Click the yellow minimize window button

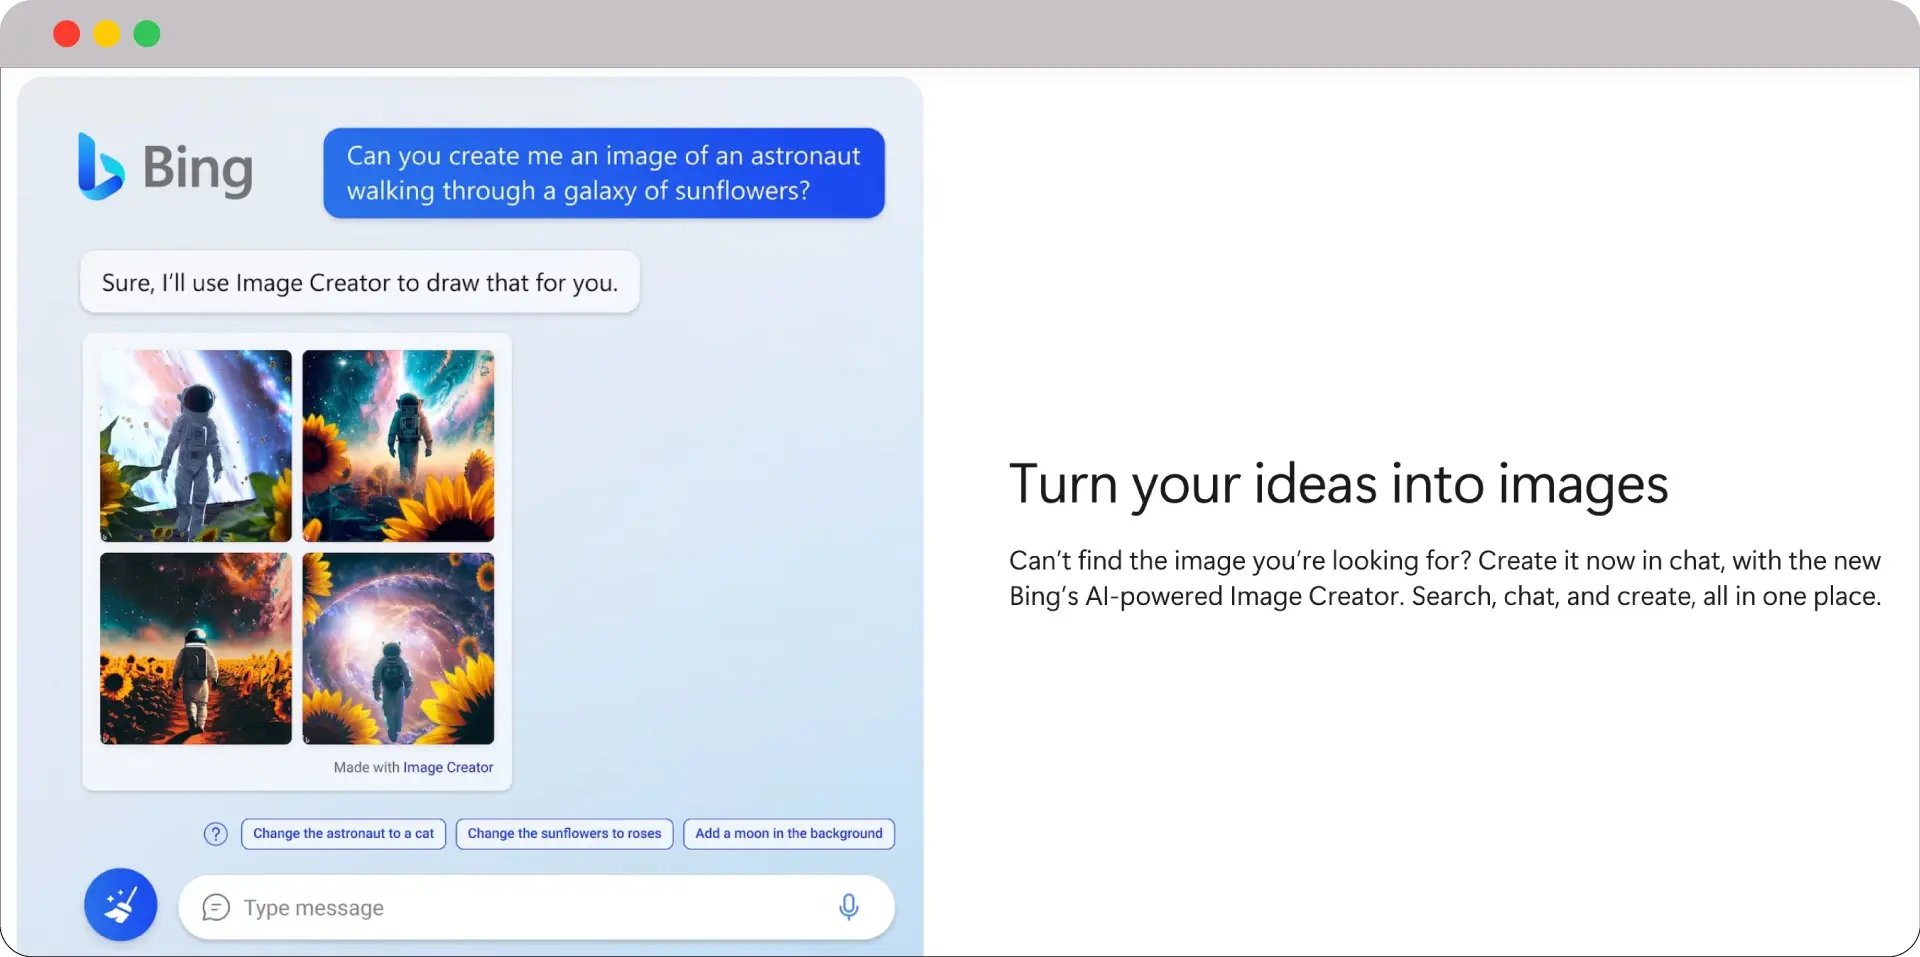click(x=107, y=34)
